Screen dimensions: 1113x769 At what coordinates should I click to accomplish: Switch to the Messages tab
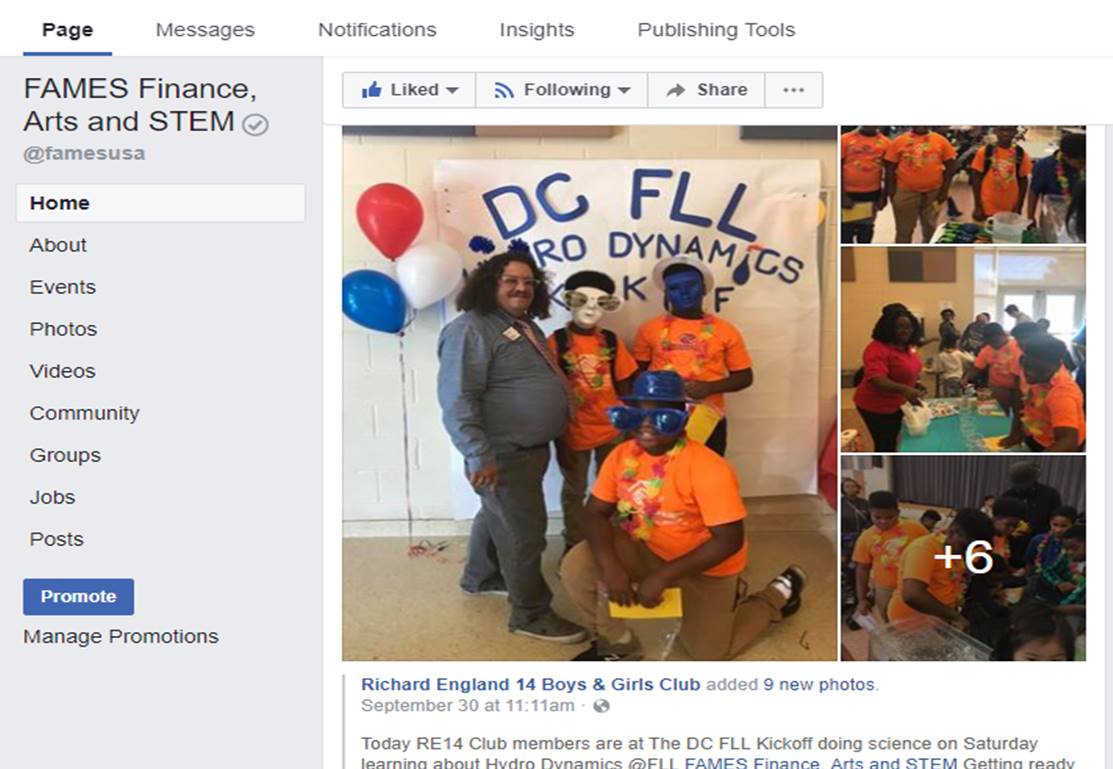pos(205,30)
